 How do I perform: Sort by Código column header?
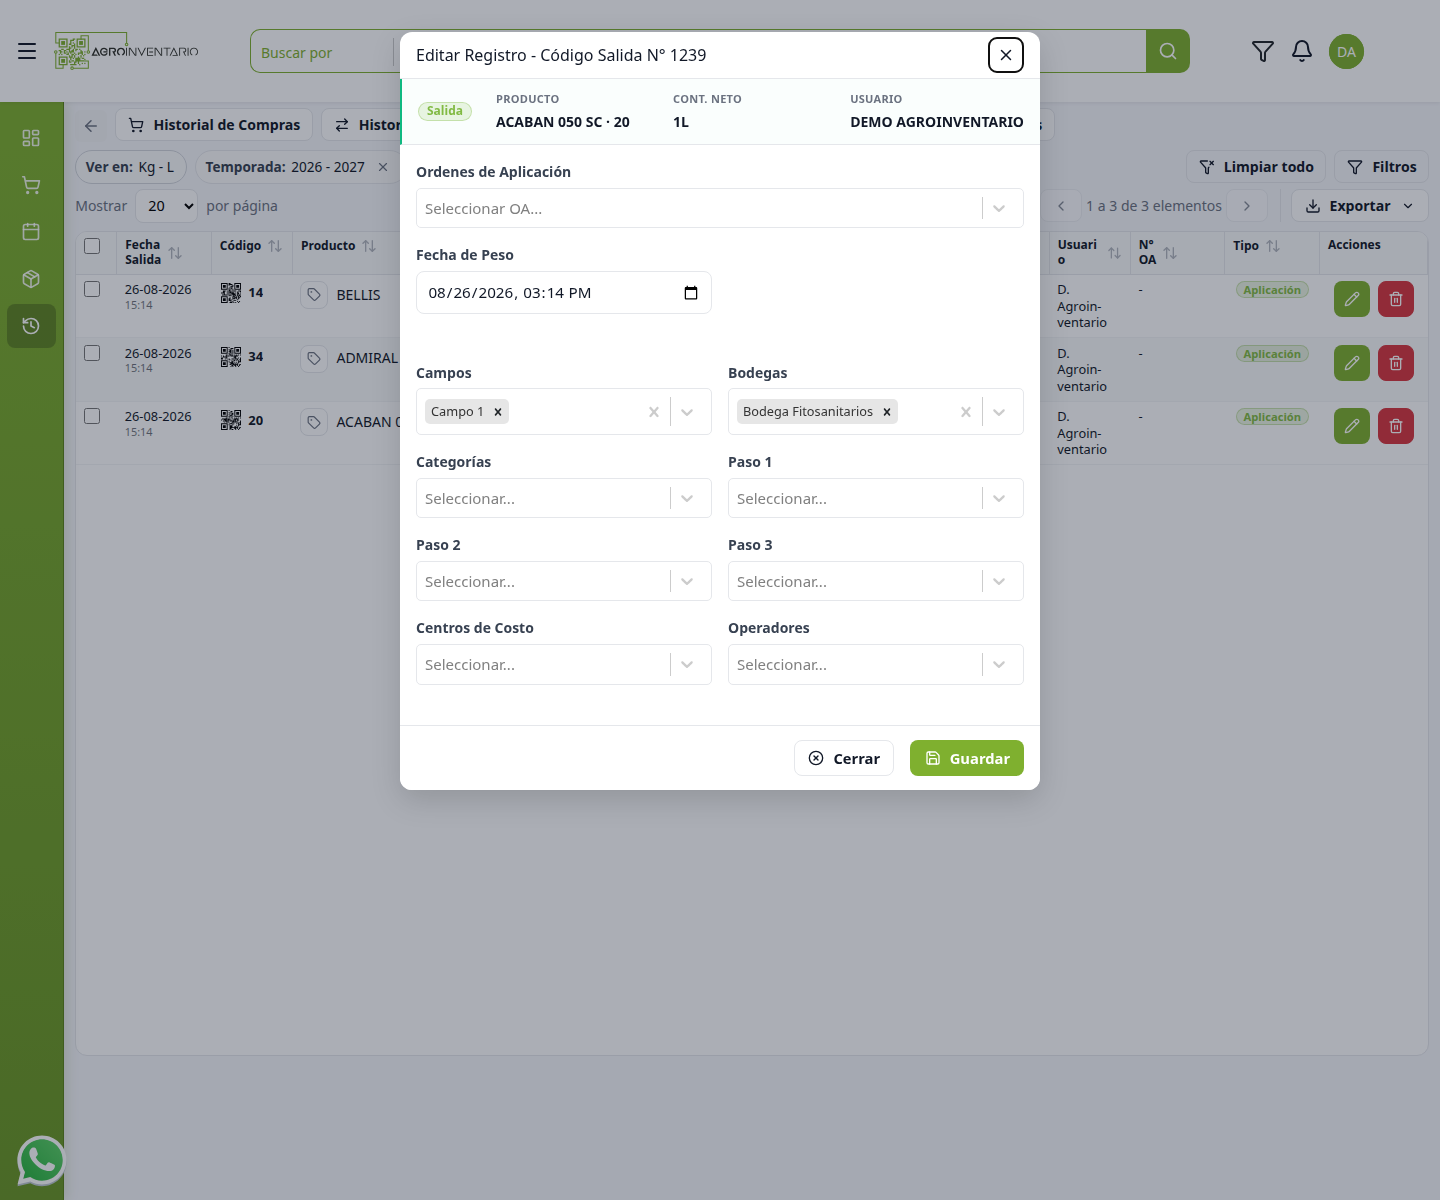click(275, 246)
